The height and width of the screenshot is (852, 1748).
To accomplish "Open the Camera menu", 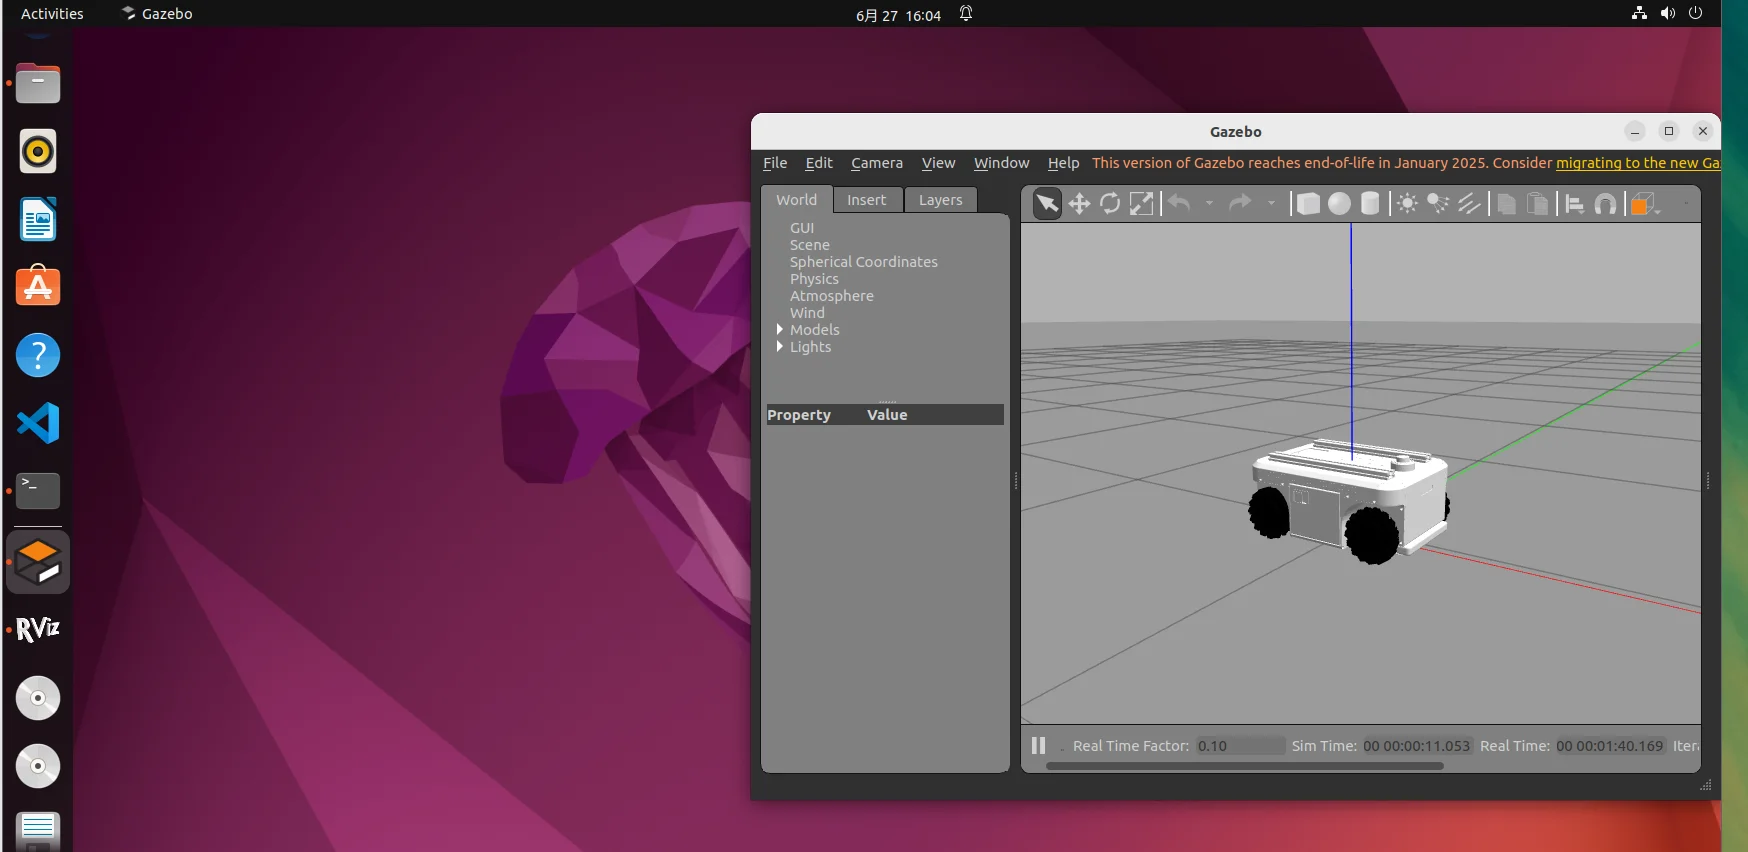I will tap(877, 163).
